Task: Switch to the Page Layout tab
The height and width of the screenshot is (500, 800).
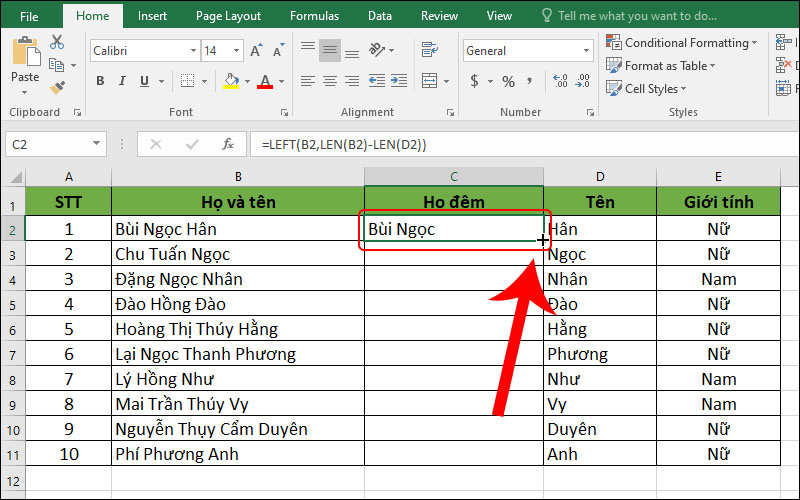Action: (228, 16)
